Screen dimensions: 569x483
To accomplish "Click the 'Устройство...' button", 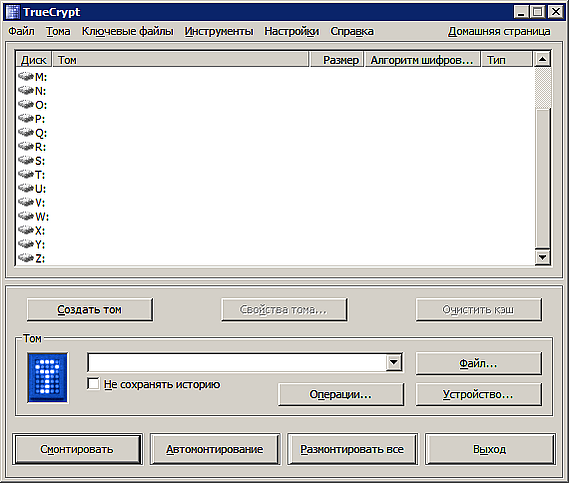I will tap(478, 394).
